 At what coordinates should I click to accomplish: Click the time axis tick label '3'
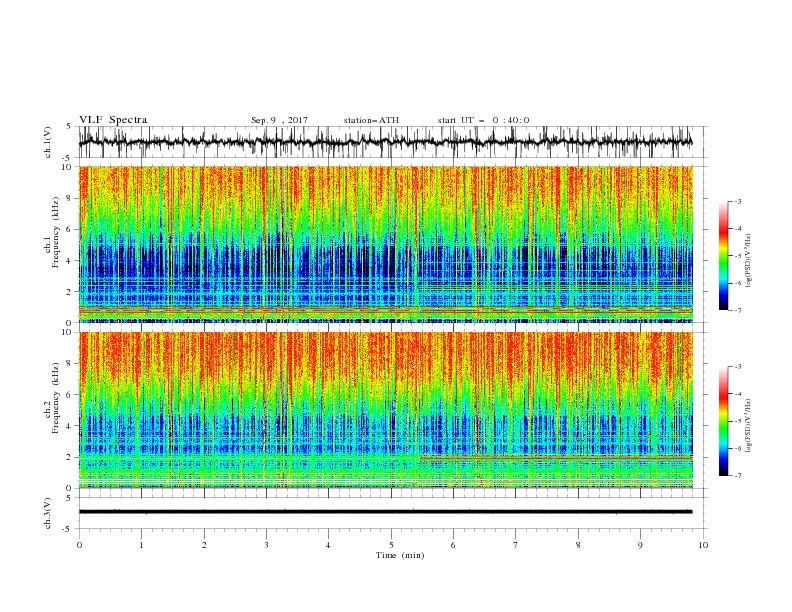click(x=266, y=545)
